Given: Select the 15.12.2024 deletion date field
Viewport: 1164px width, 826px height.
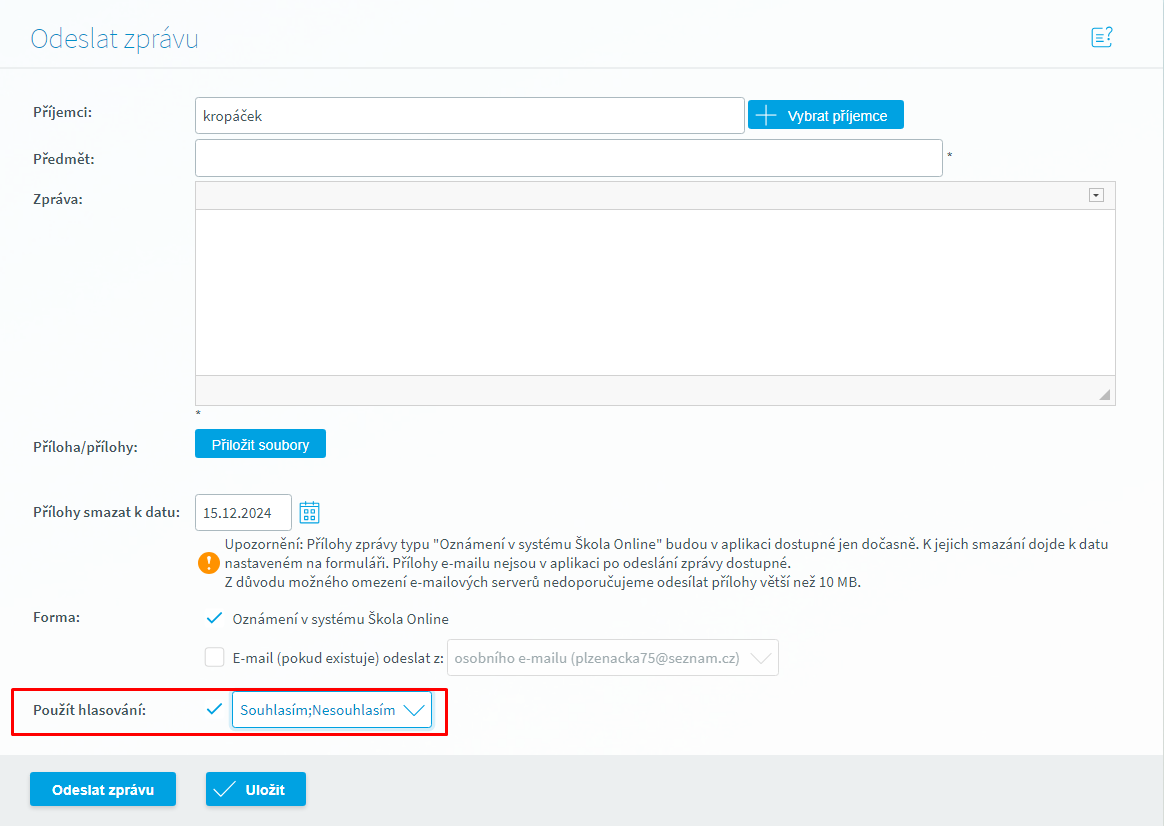Looking at the screenshot, I should click(x=243, y=513).
